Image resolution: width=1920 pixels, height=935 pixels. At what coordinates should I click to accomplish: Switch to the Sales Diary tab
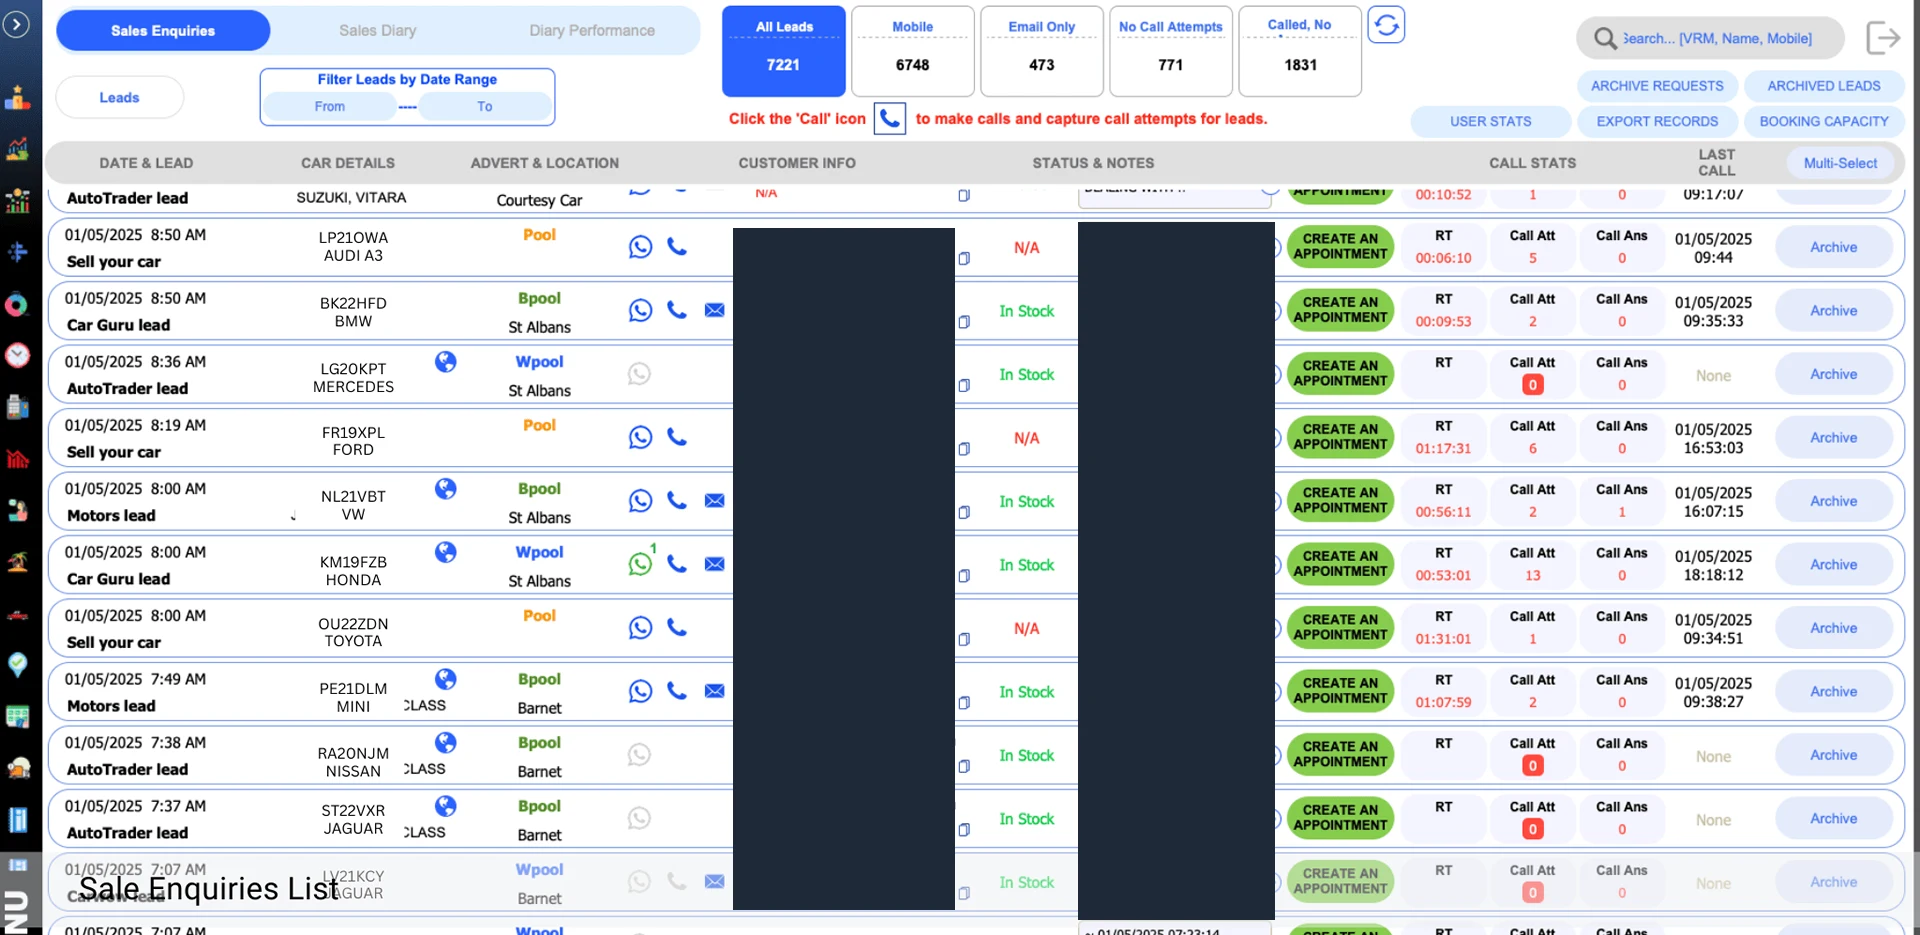coord(378,31)
